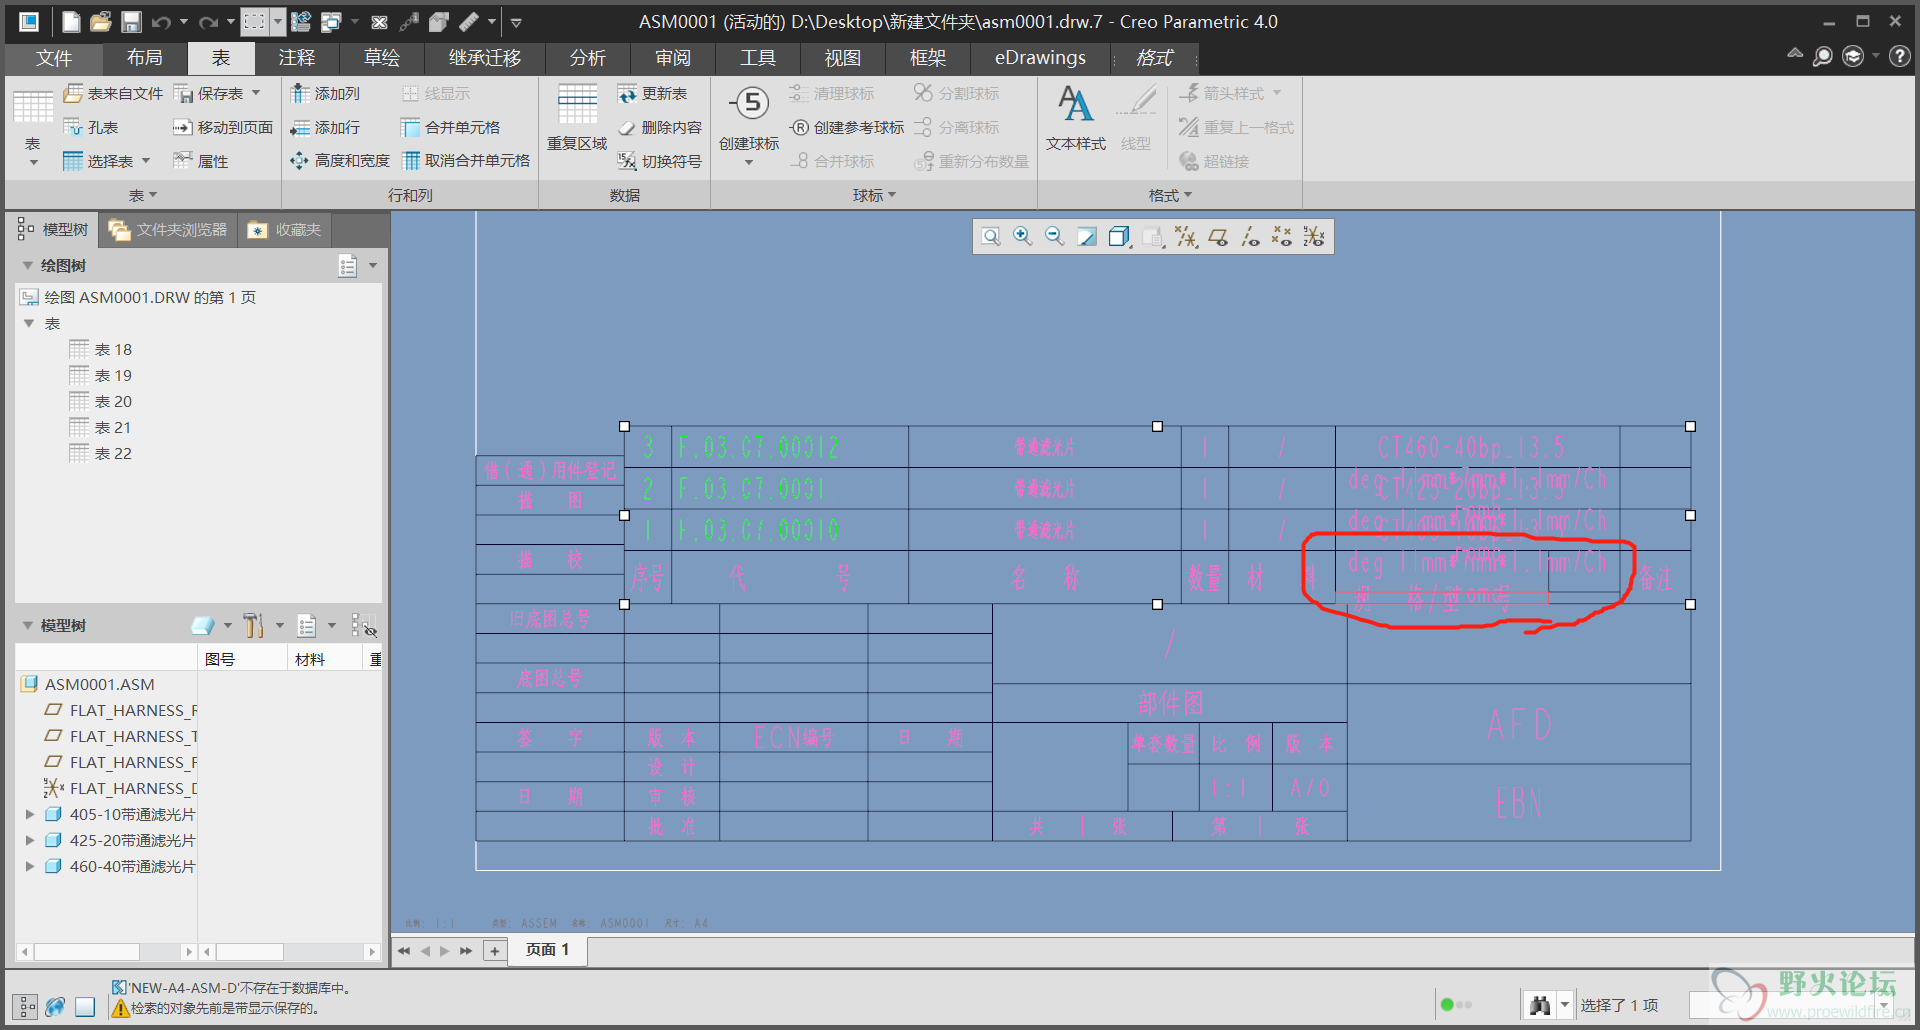Expand the 460-40带通滤光片 part node
1920x1030 pixels.
[30, 866]
